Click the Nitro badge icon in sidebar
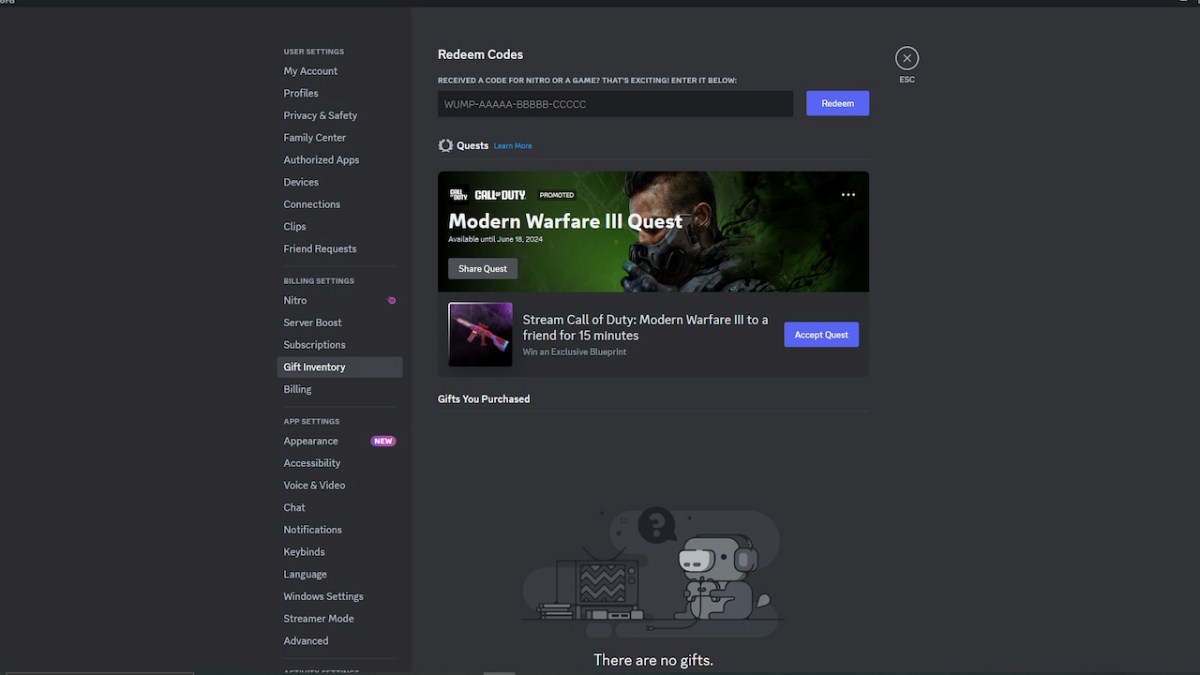1200x675 pixels. pos(392,300)
